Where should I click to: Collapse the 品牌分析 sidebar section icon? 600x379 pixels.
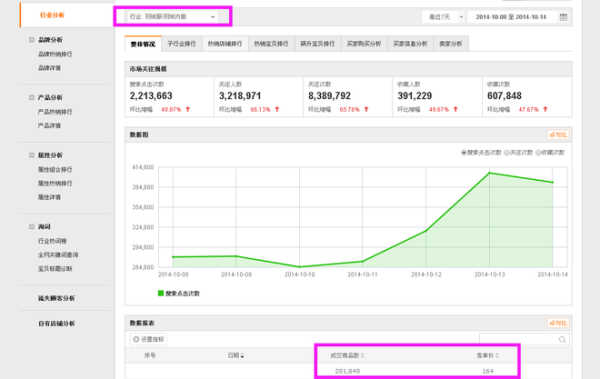pyautogui.click(x=32, y=40)
